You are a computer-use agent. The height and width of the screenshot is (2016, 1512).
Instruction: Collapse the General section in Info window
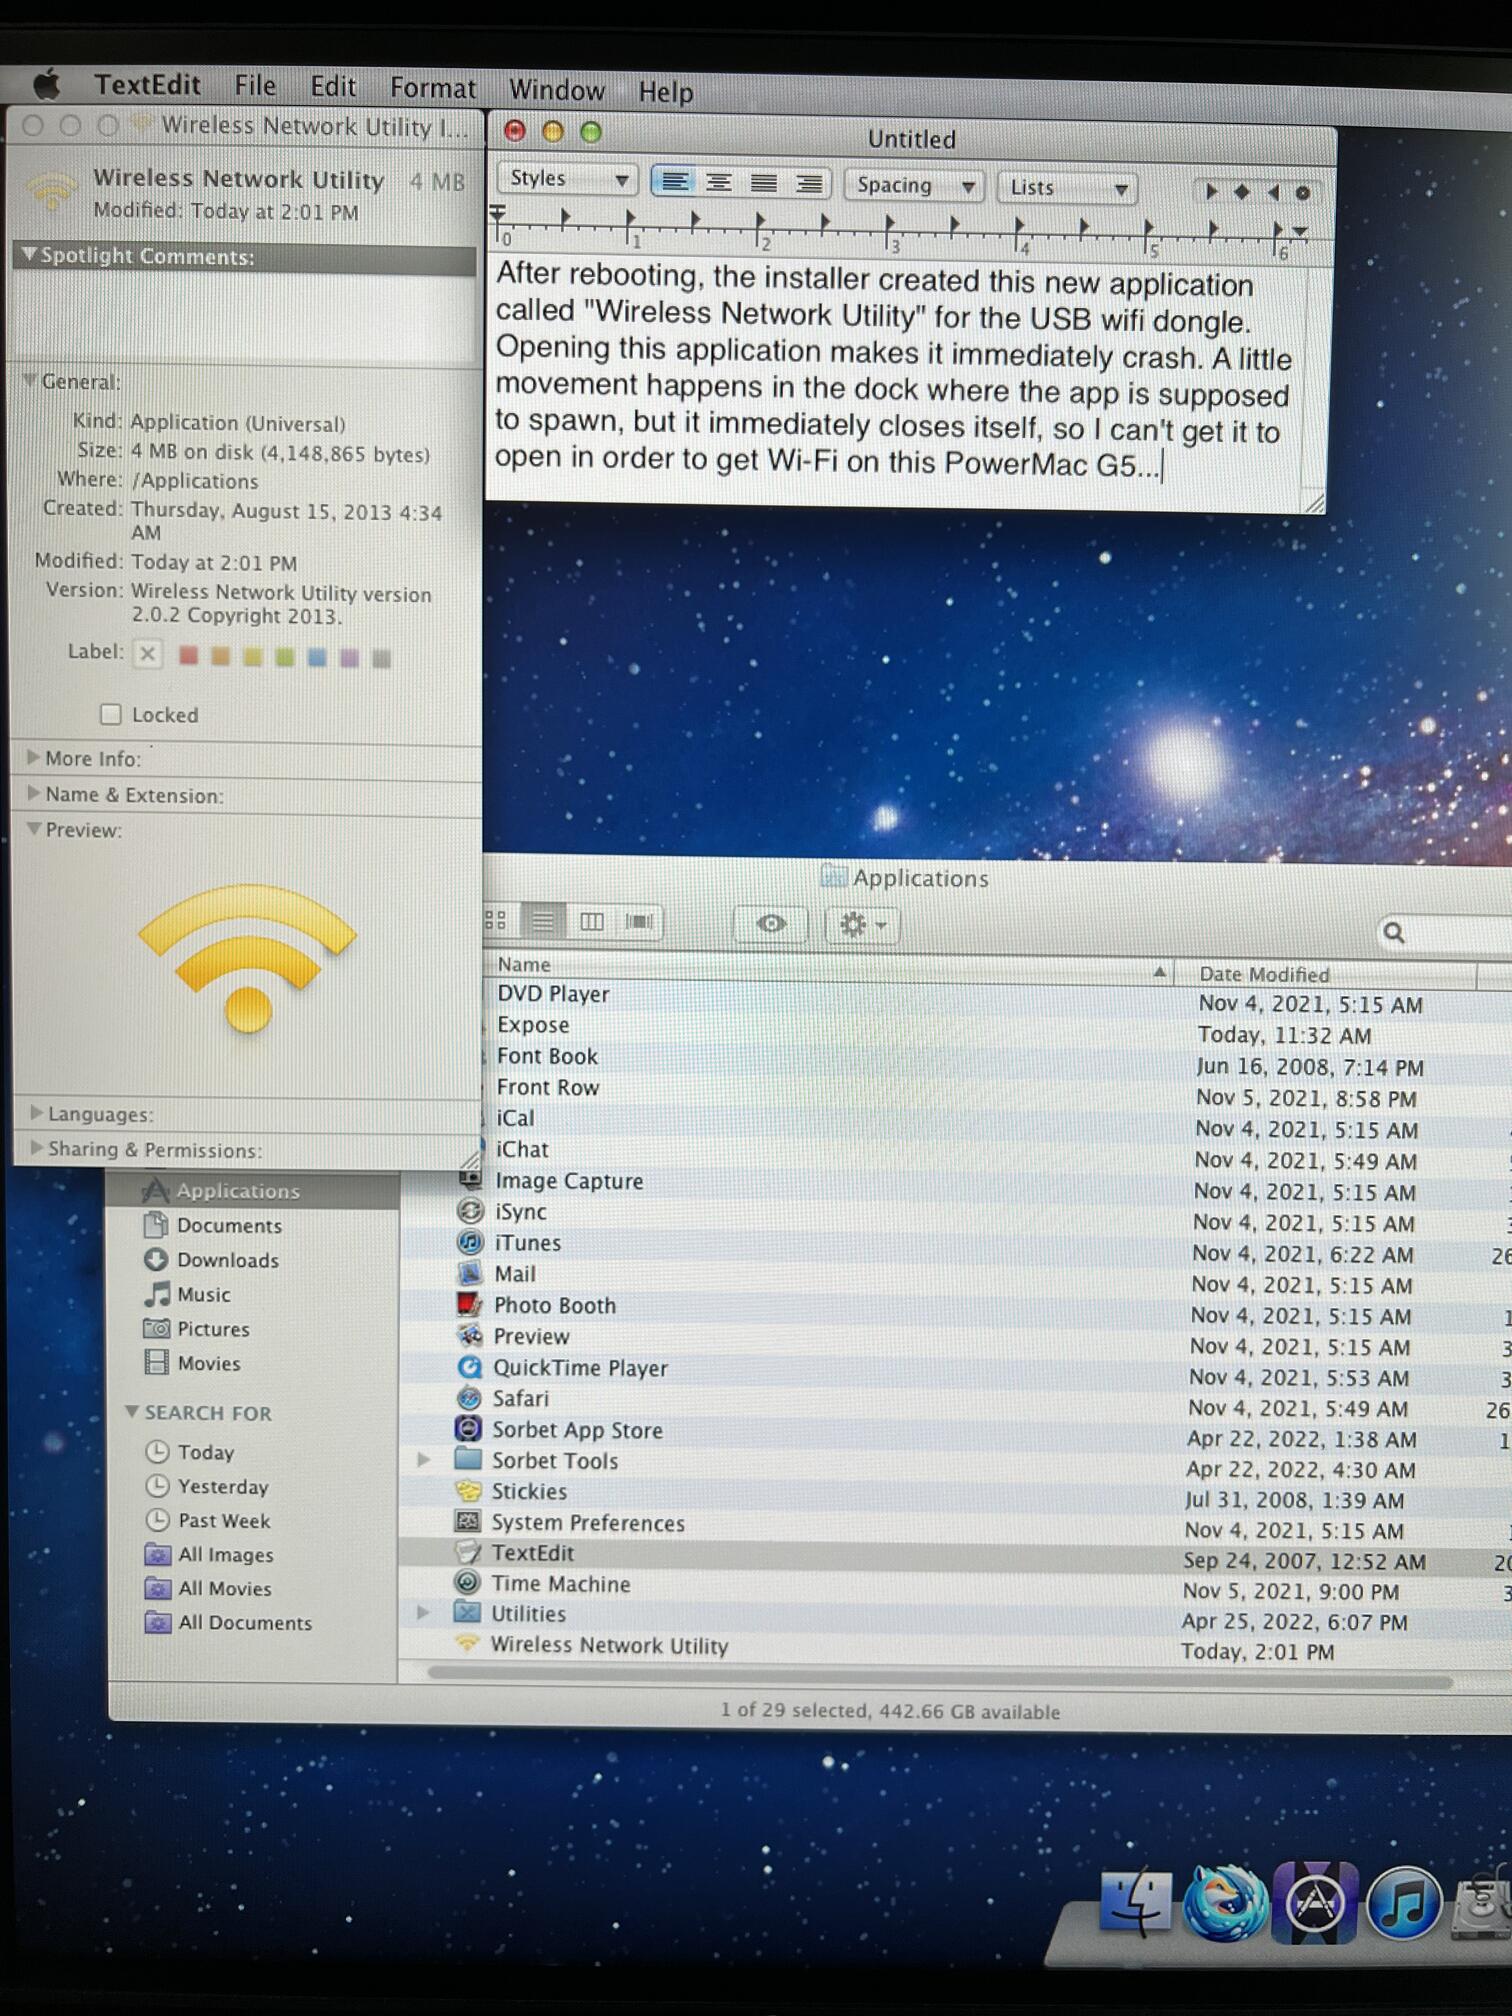tap(29, 380)
